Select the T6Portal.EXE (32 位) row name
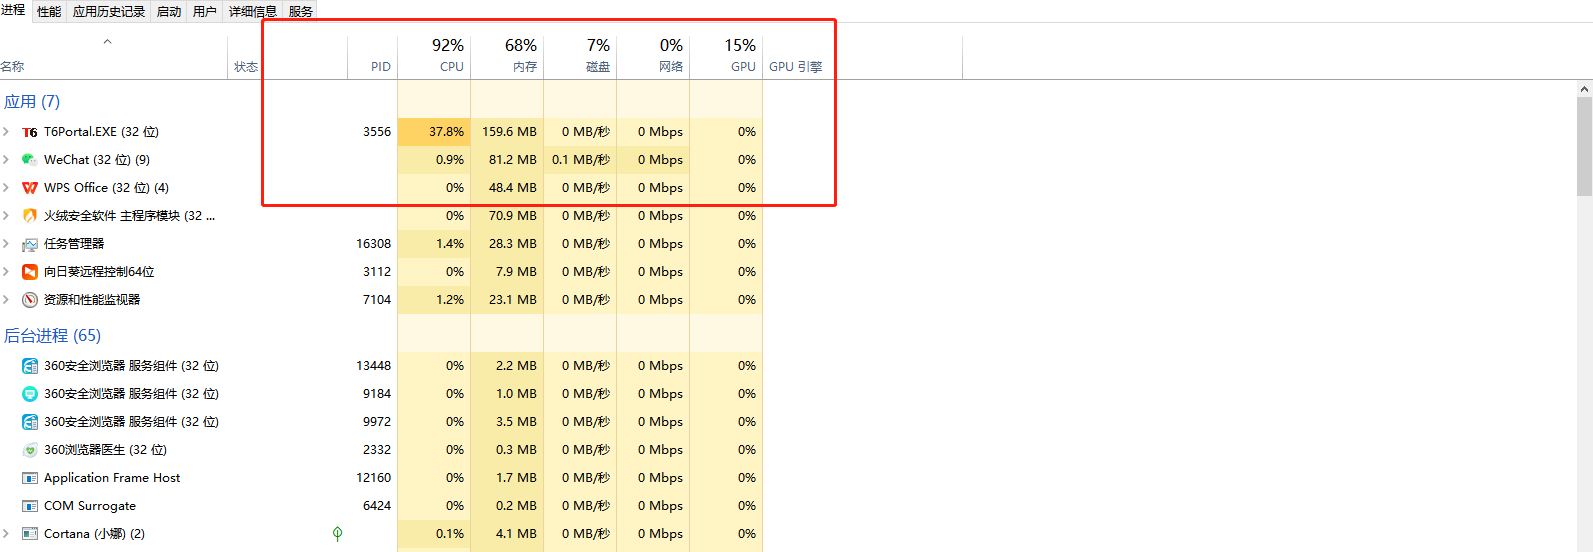This screenshot has width=1593, height=552. click(x=101, y=132)
